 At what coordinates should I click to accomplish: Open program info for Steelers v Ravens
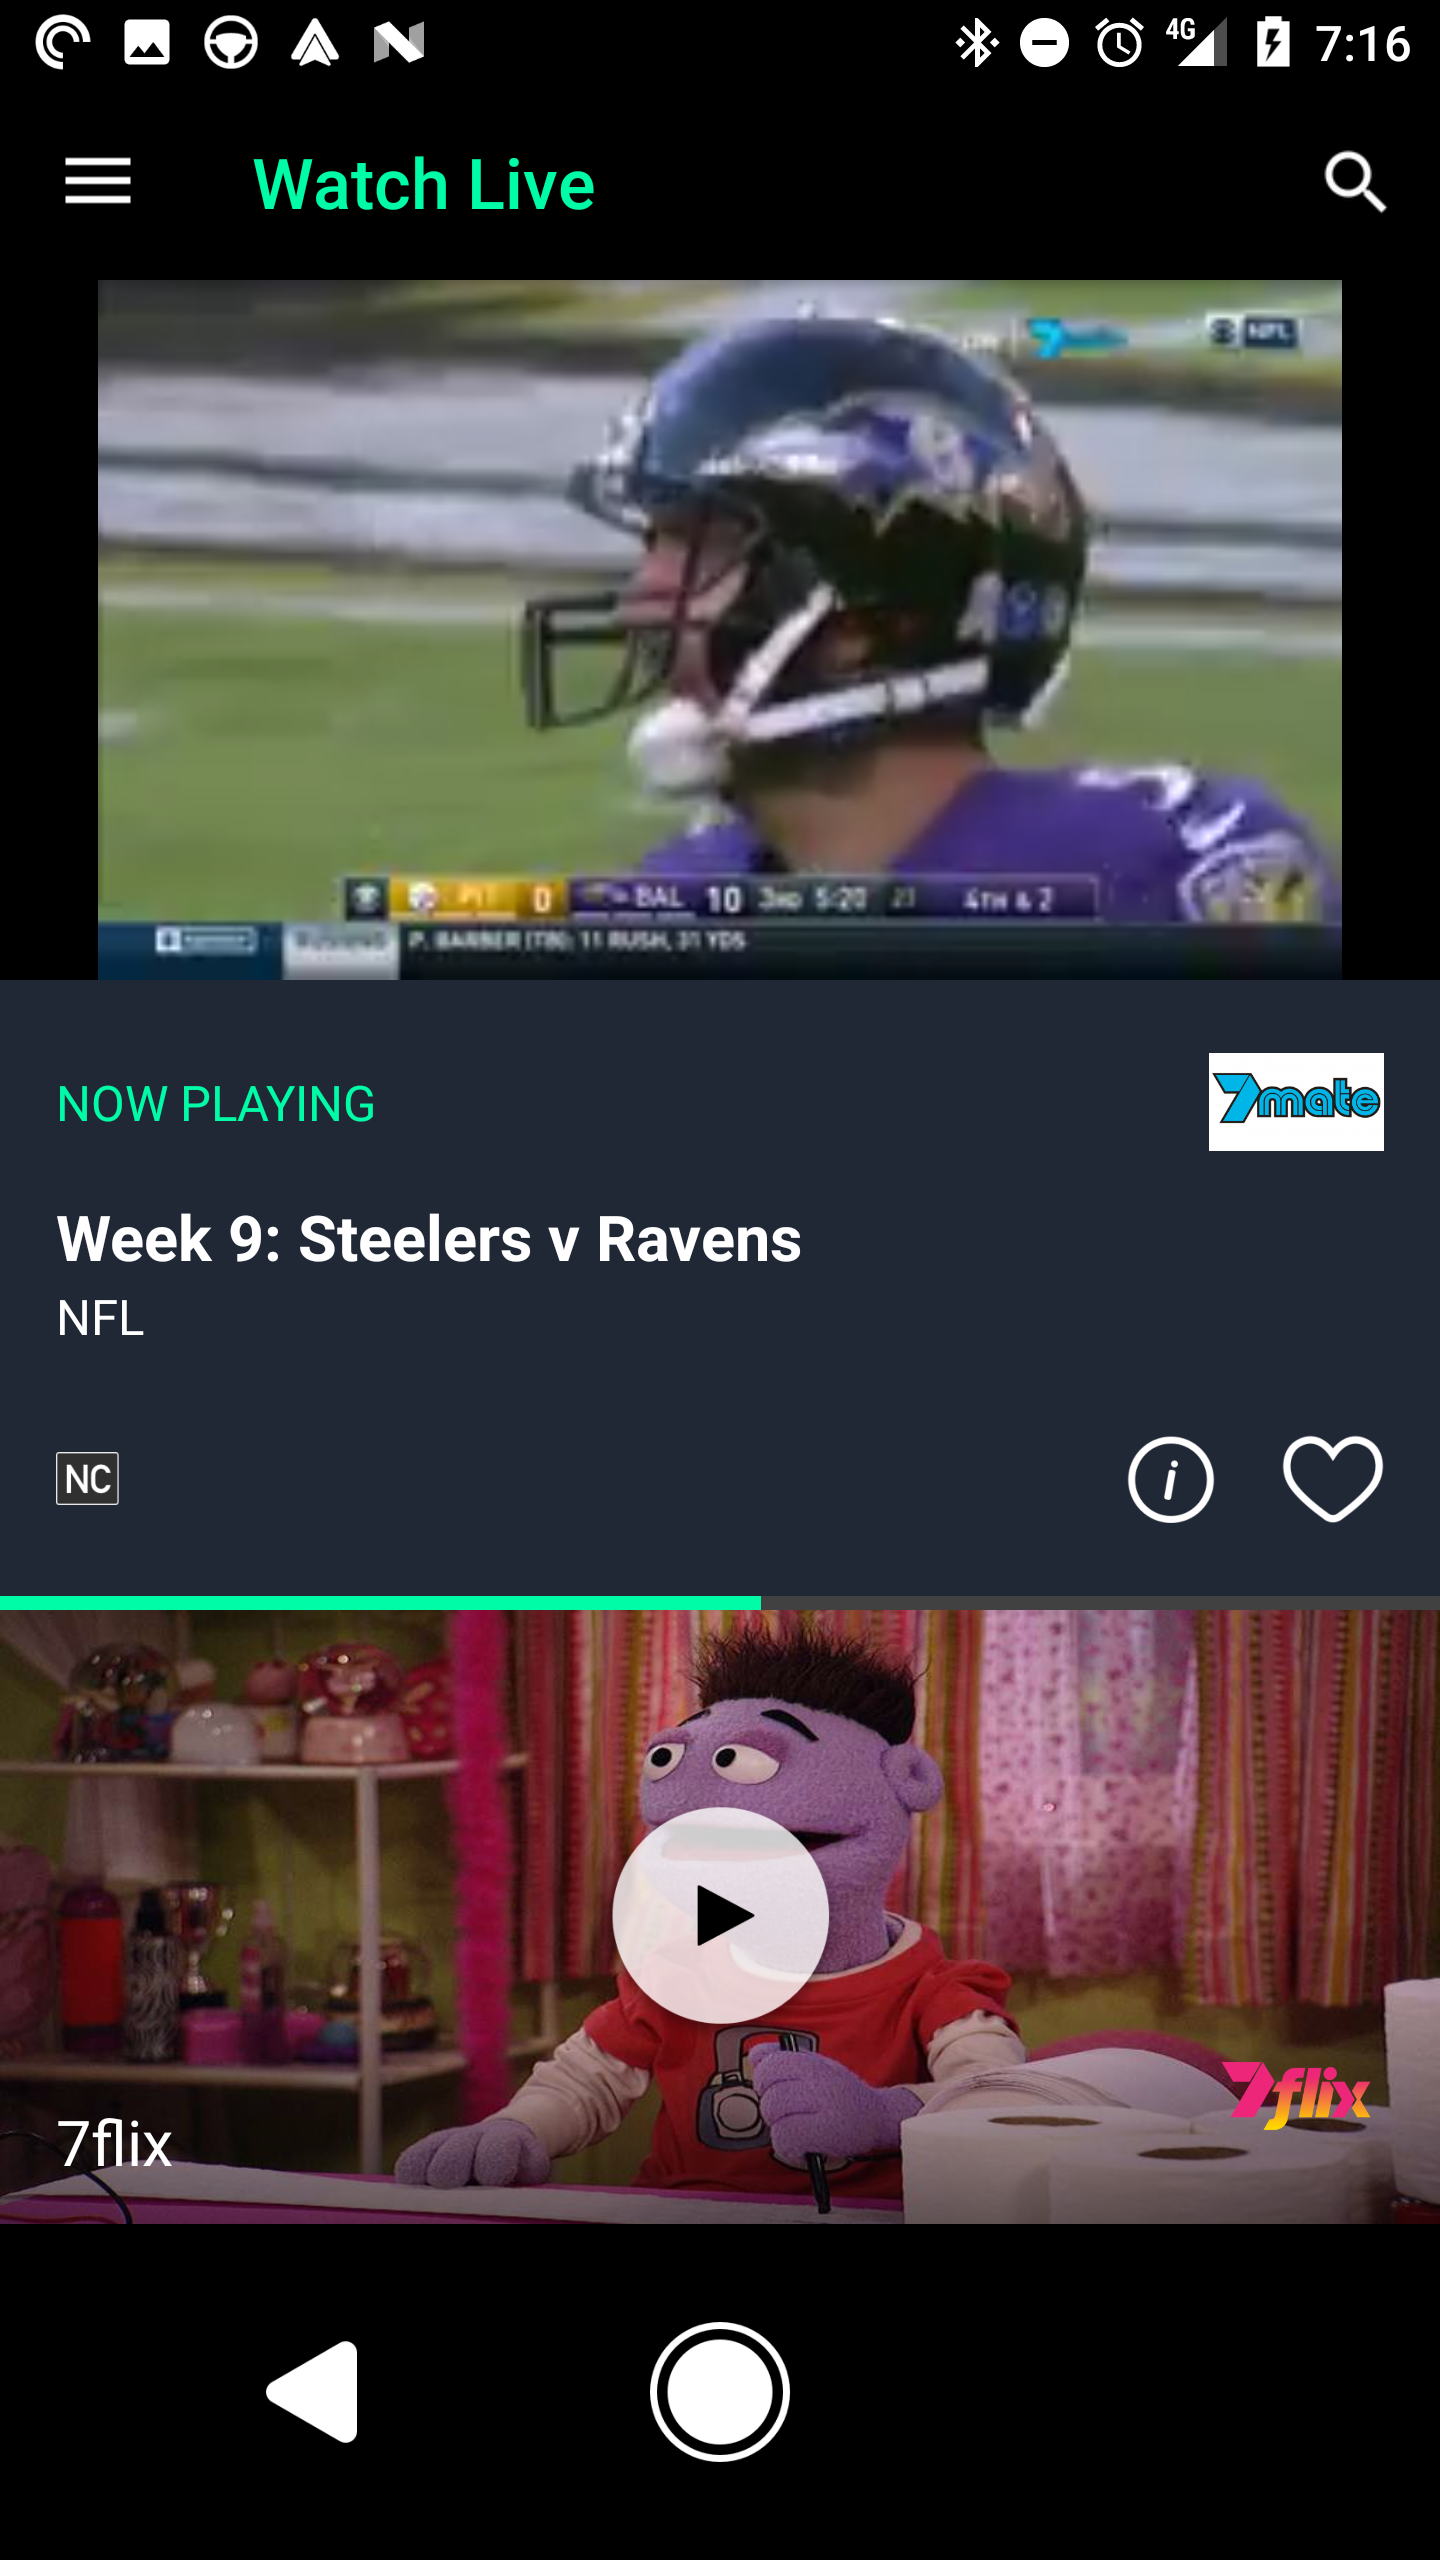[x=1170, y=1479]
